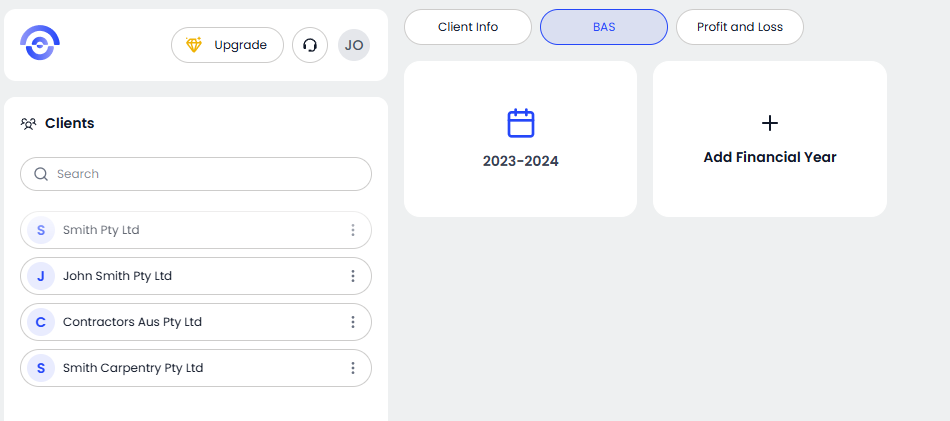This screenshot has width=950, height=421.
Task: Focus the clients Search field
Action: coord(196,174)
